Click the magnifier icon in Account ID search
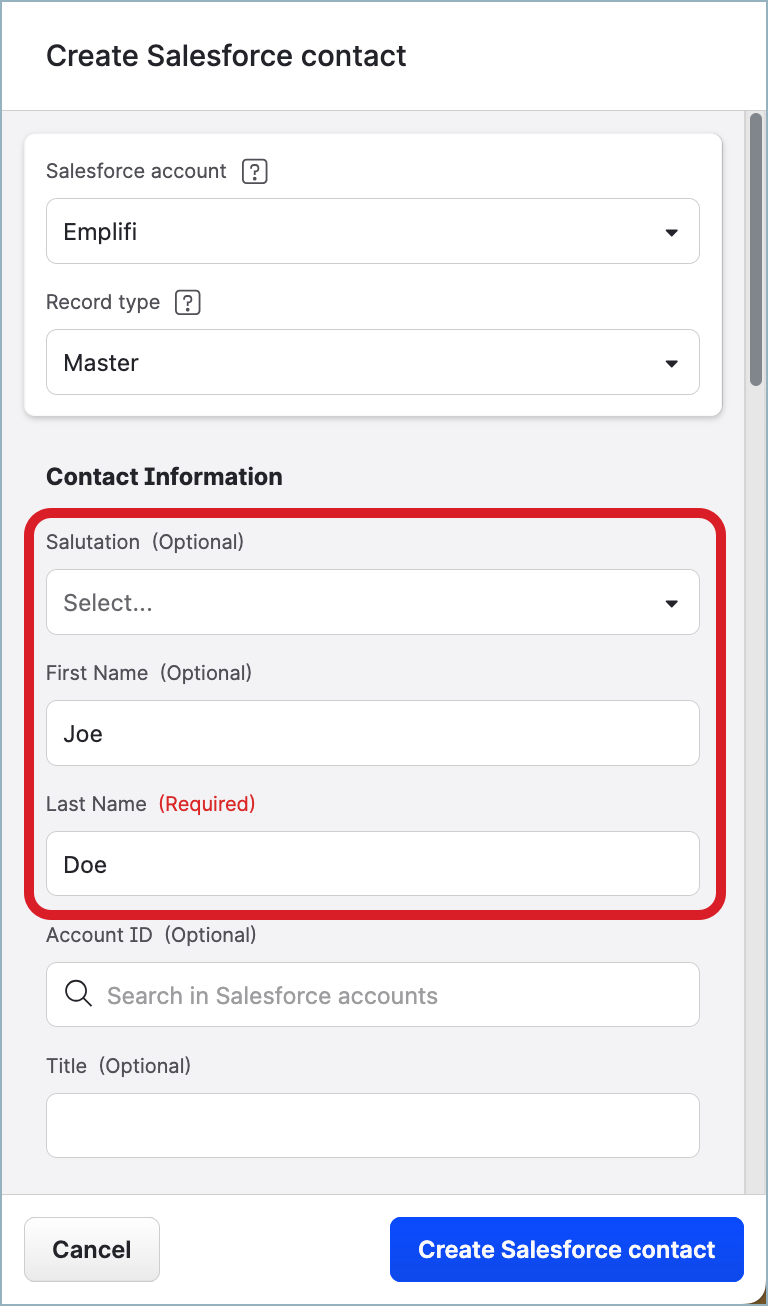The height and width of the screenshot is (1306, 768). click(78, 995)
